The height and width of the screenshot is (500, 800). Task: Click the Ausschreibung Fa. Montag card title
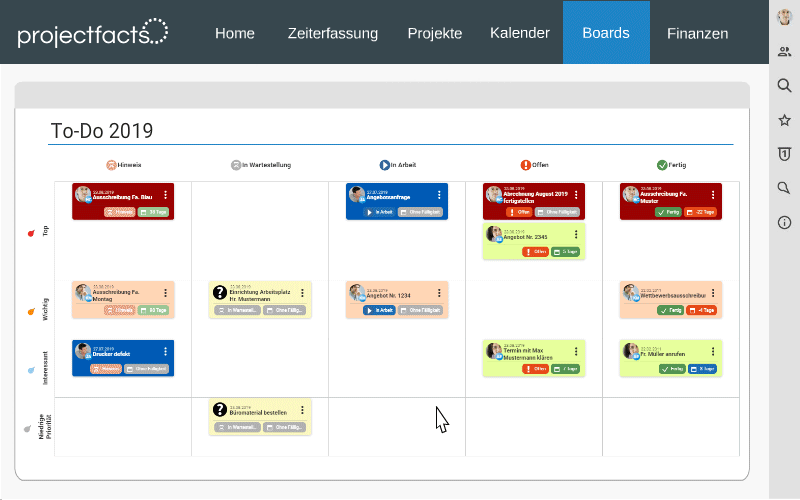coord(116,295)
